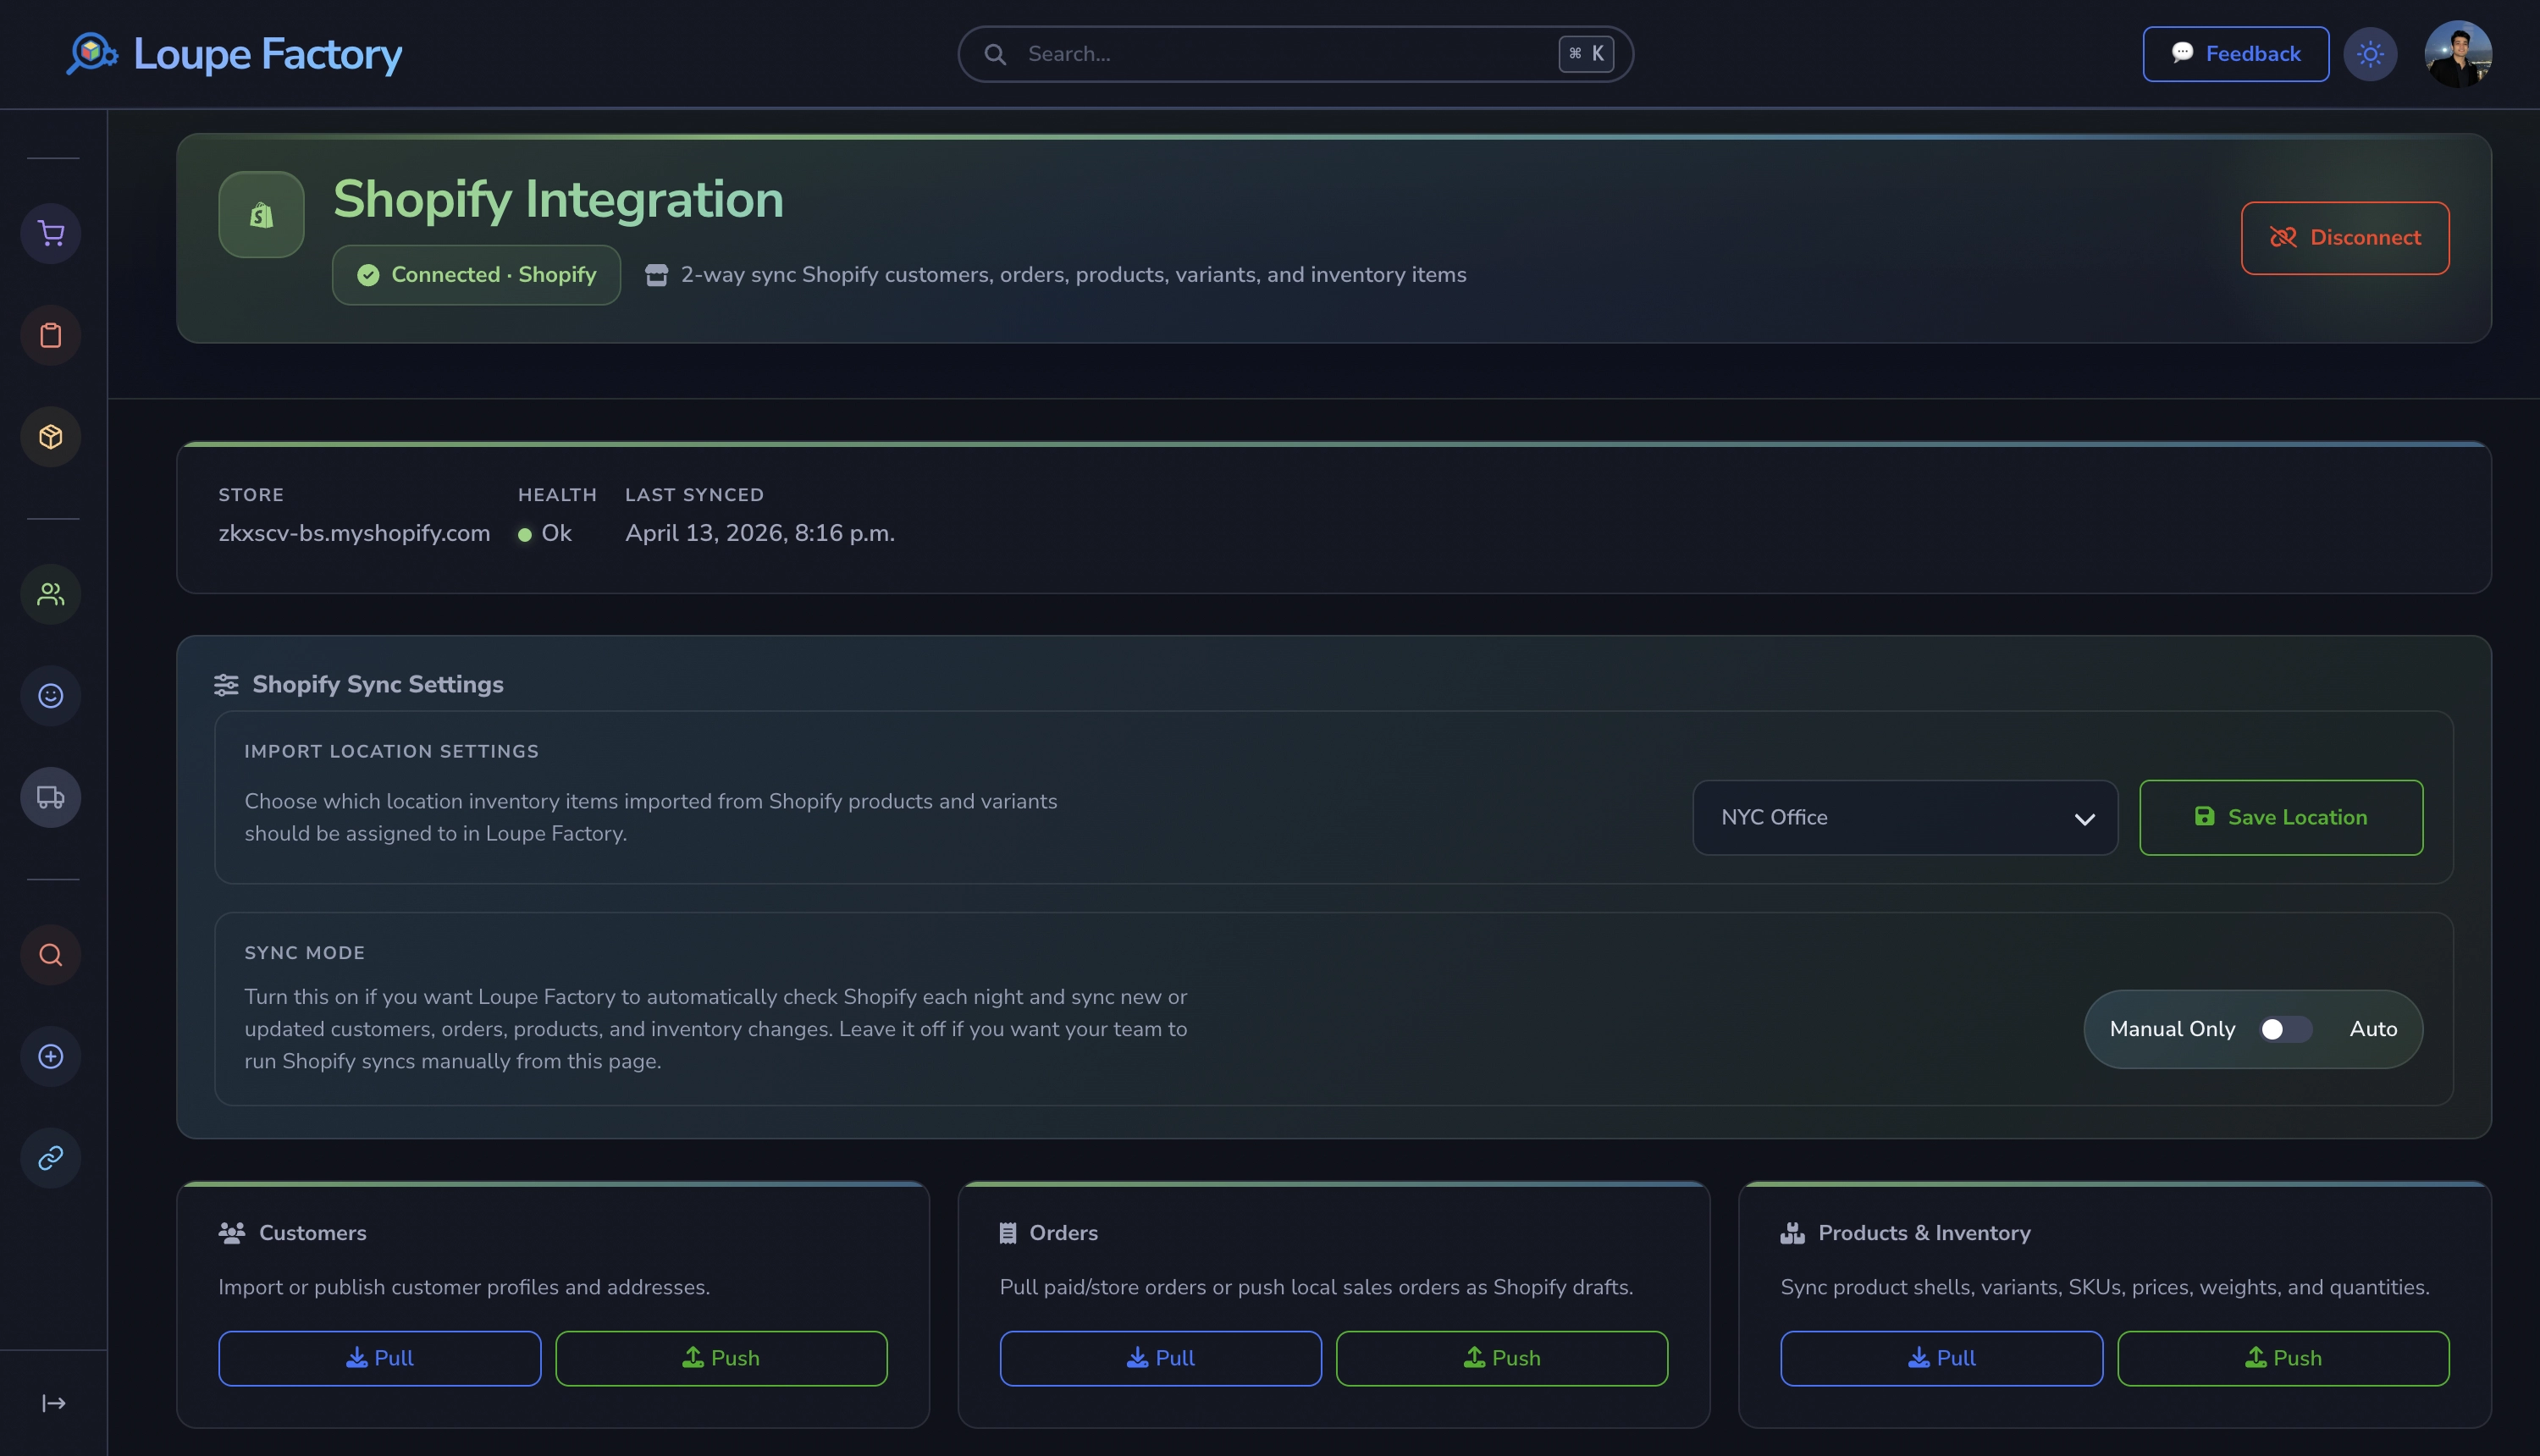Viewport: 2540px width, 1456px height.
Task: Click the search magnifier icon in search bar
Action: (x=995, y=54)
